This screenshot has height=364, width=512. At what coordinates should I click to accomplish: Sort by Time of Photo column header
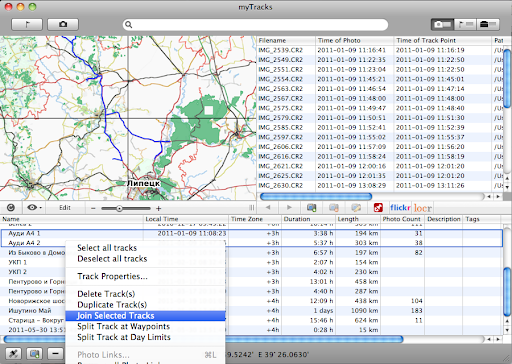[x=354, y=40]
